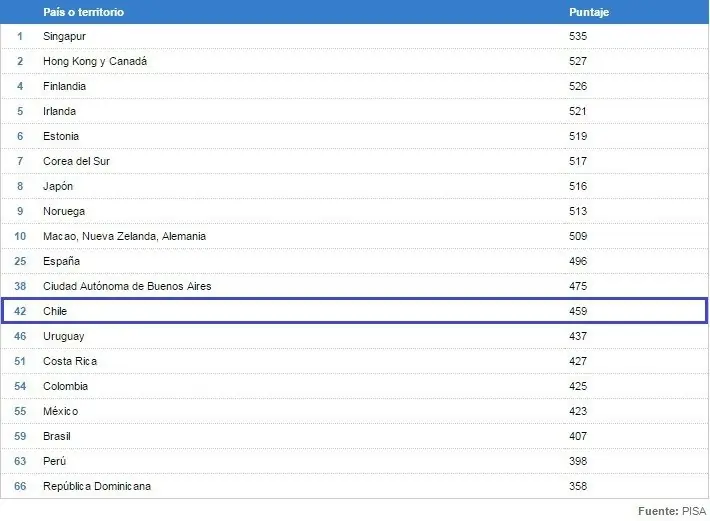This screenshot has width=710, height=521.
Task: Click Perú's score 398
Action: [578, 461]
